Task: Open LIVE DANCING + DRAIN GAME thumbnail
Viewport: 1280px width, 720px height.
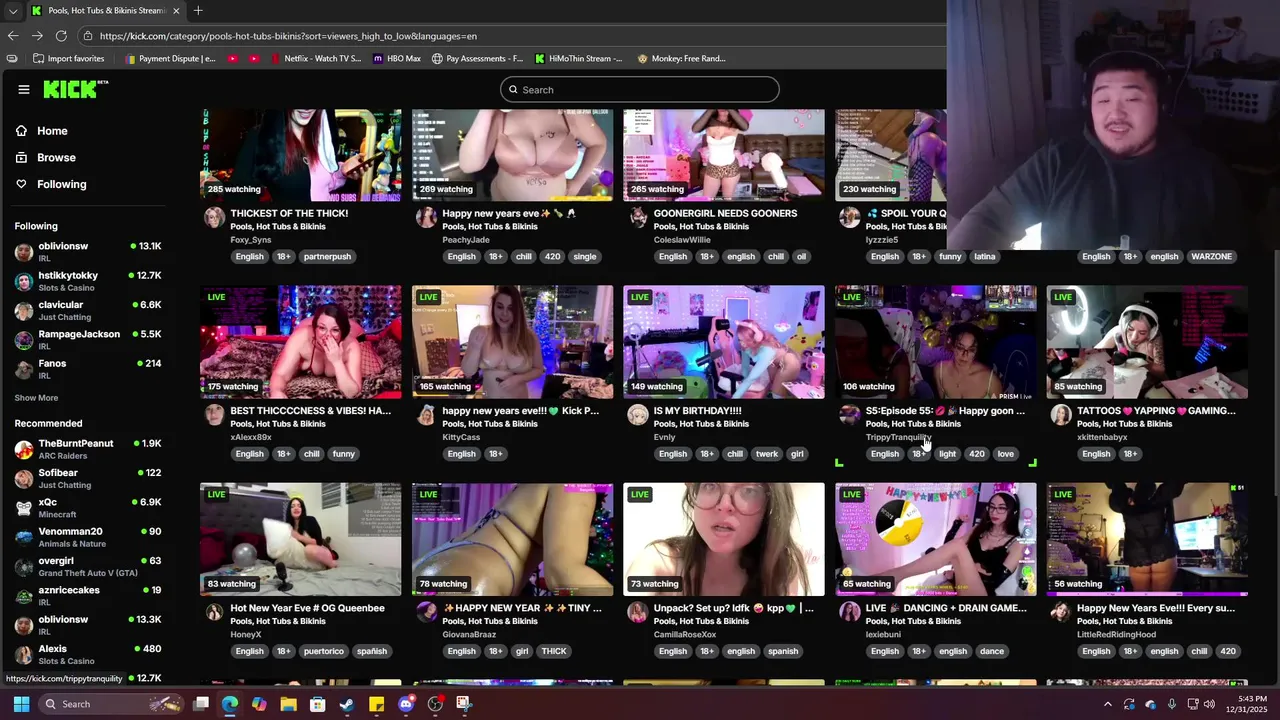Action: click(936, 539)
